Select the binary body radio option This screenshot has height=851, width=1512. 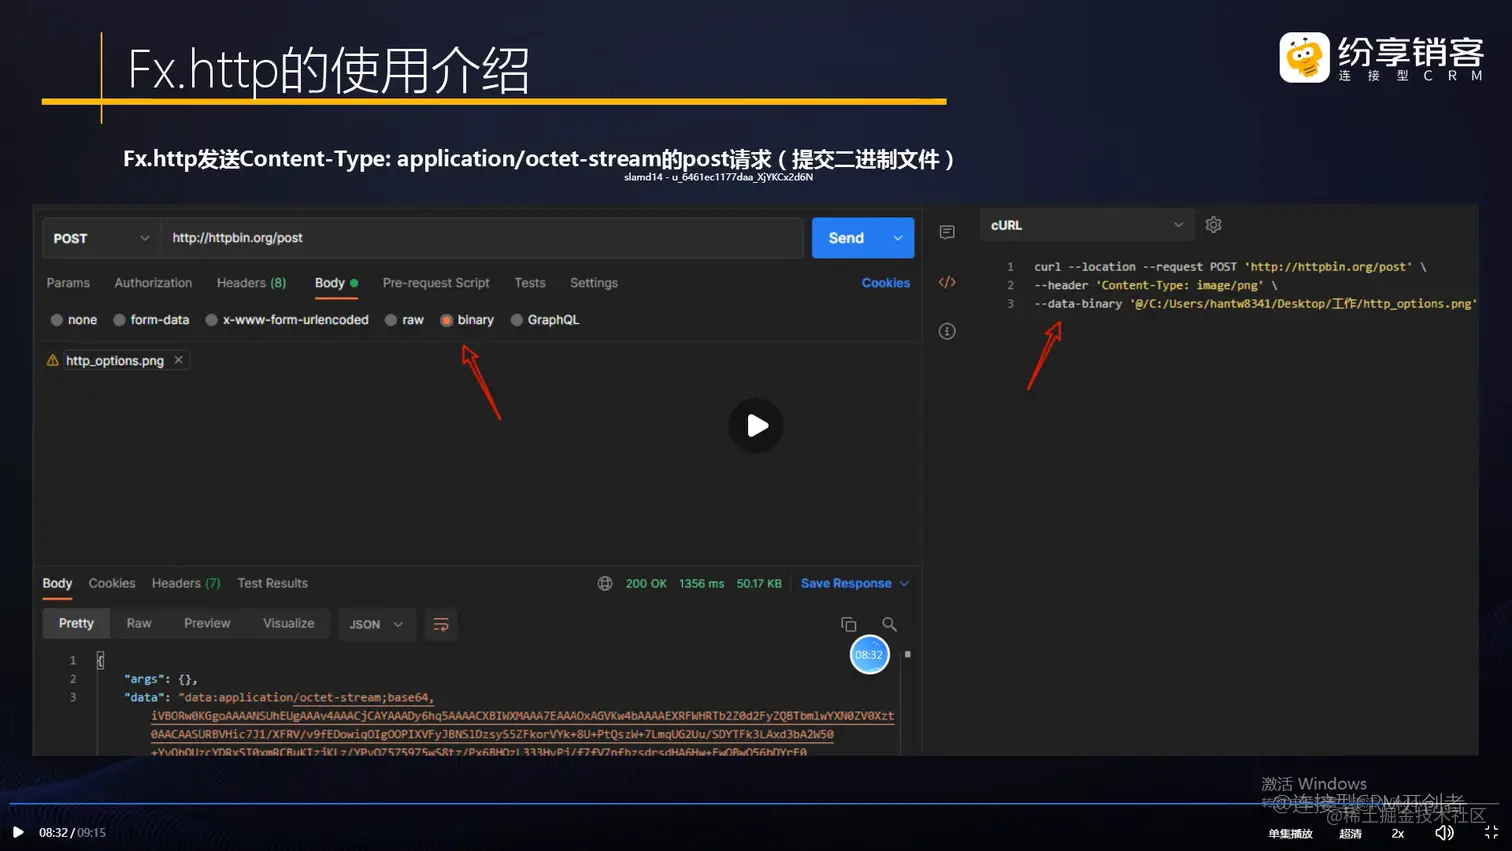point(447,320)
